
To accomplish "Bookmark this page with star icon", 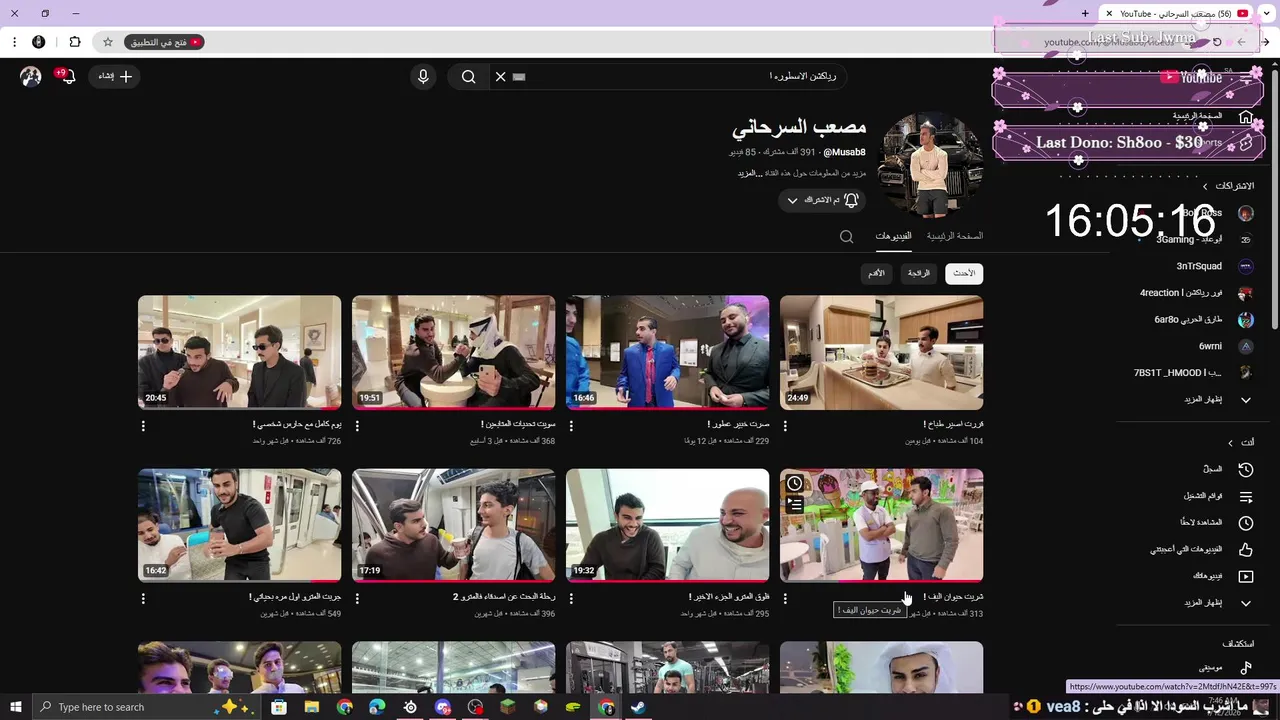I will point(108,42).
